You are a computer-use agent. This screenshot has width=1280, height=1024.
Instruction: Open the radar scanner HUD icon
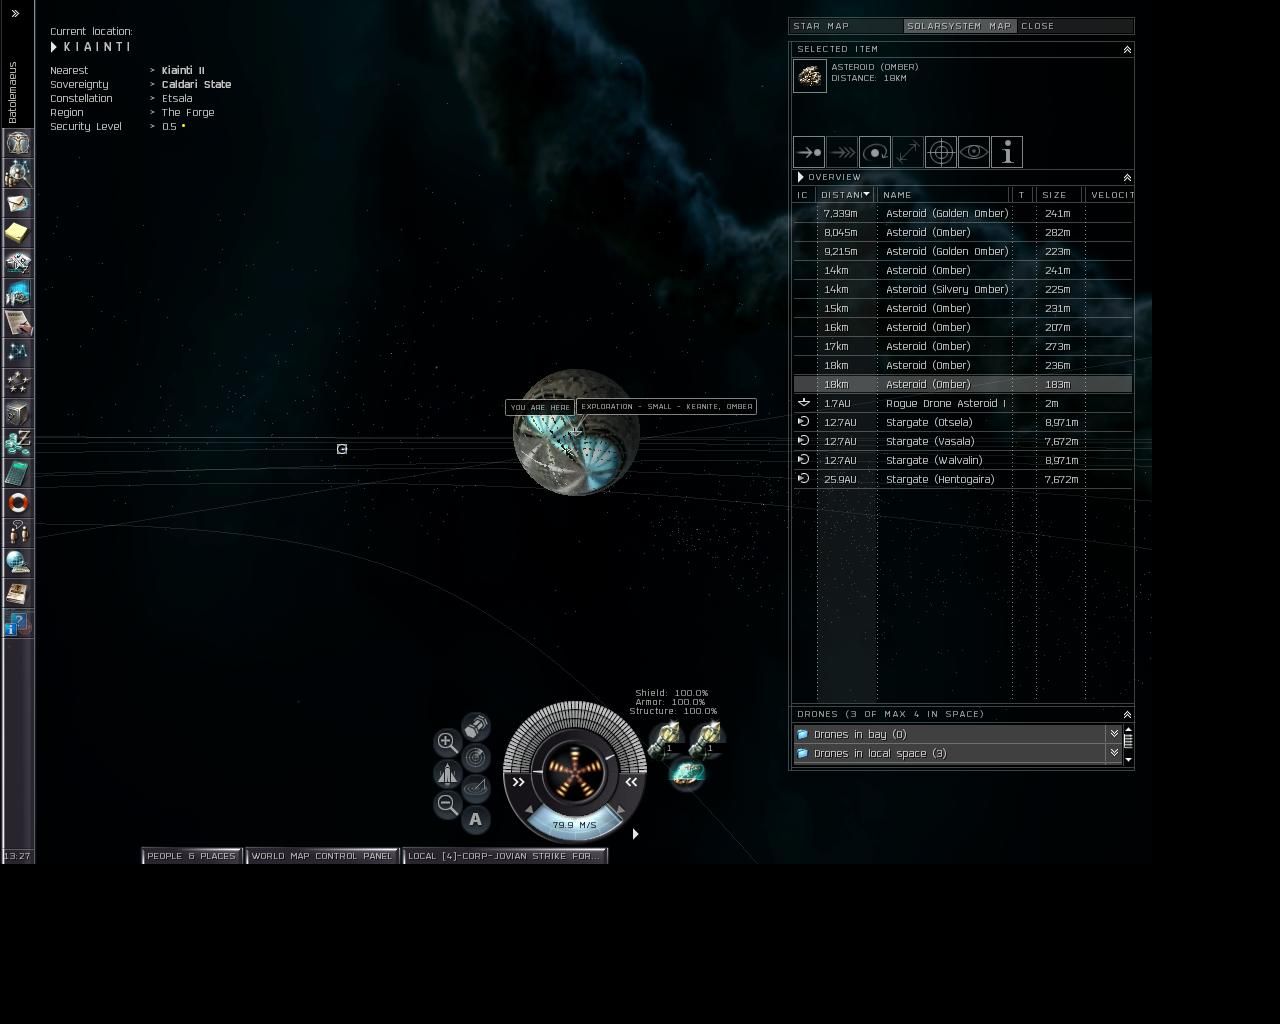pyautogui.click(x=476, y=757)
